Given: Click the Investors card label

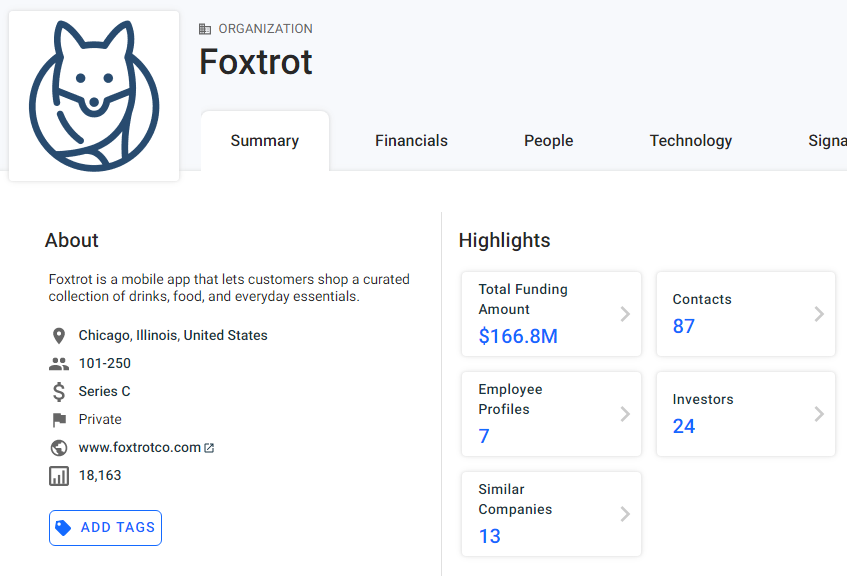Looking at the screenshot, I should tap(703, 399).
